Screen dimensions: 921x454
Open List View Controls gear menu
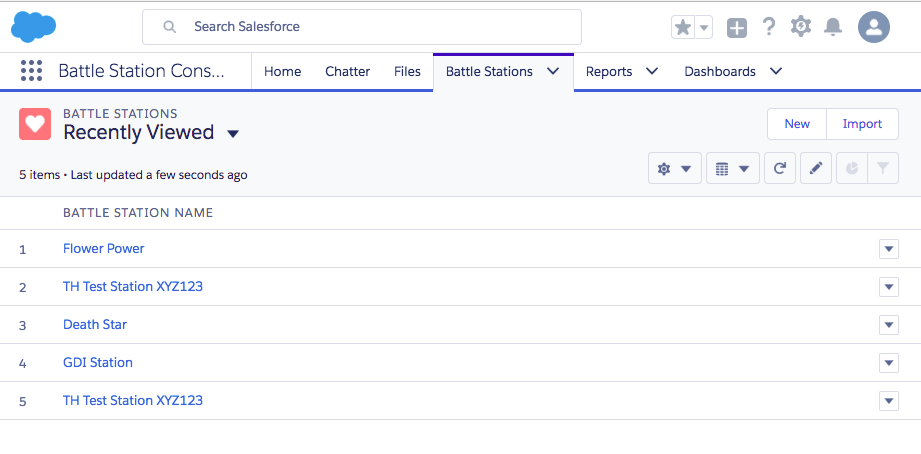675,169
